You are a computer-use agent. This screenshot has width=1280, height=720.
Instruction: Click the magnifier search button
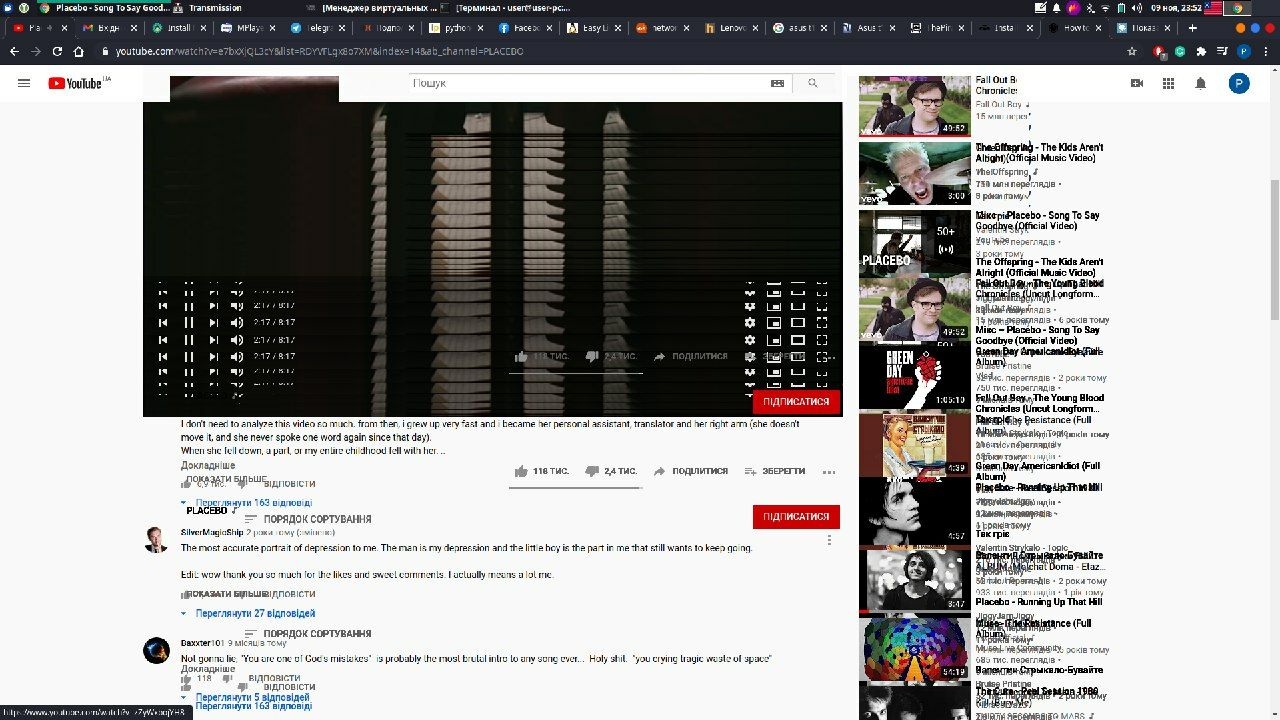(813, 83)
